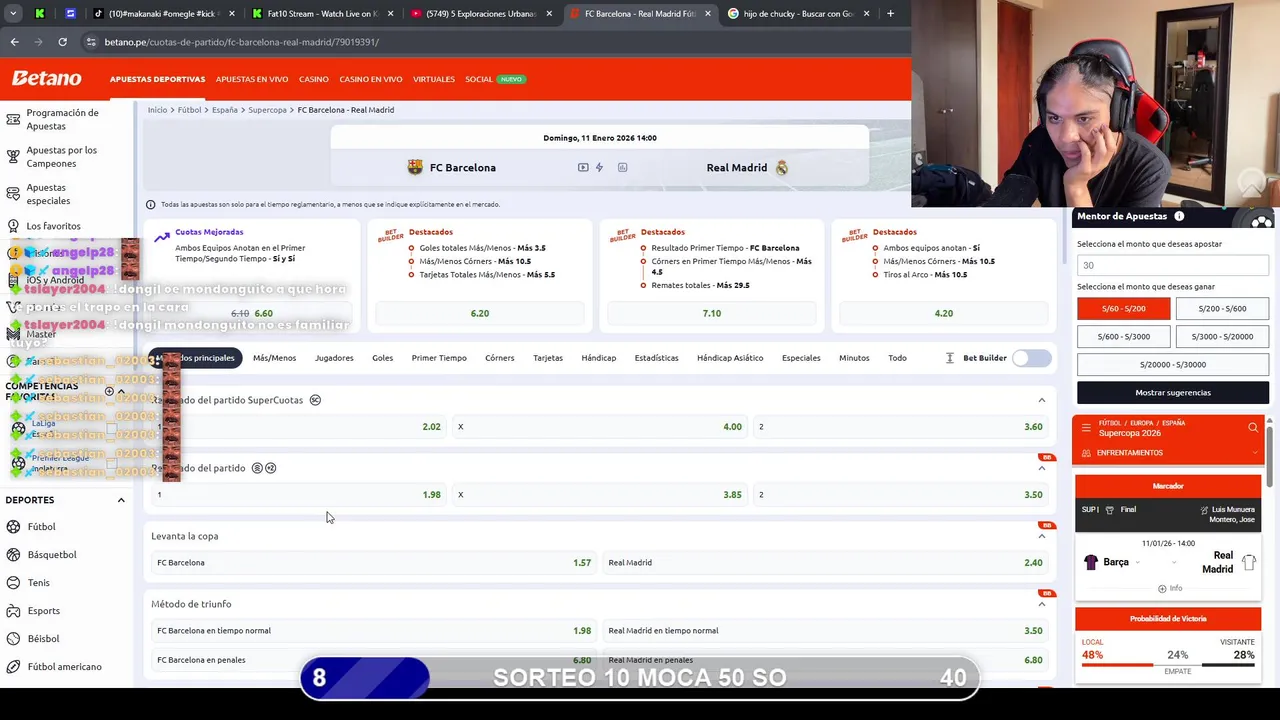This screenshot has width=1280, height=720.
Task: Collapse the Levanta la copa section
Action: coord(1041,536)
